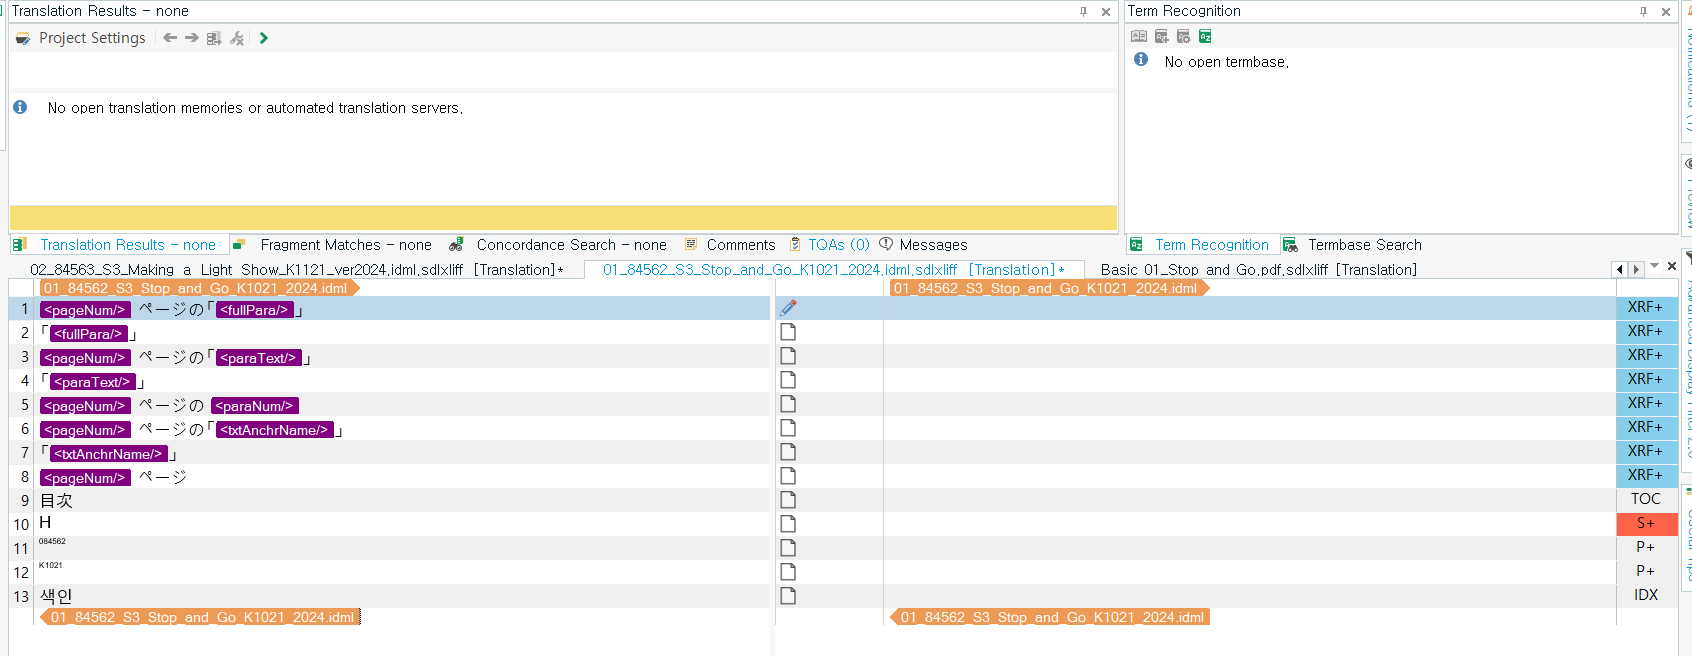Open termbase settings gear icon
The height and width of the screenshot is (656, 1692).
pos(1183,36)
